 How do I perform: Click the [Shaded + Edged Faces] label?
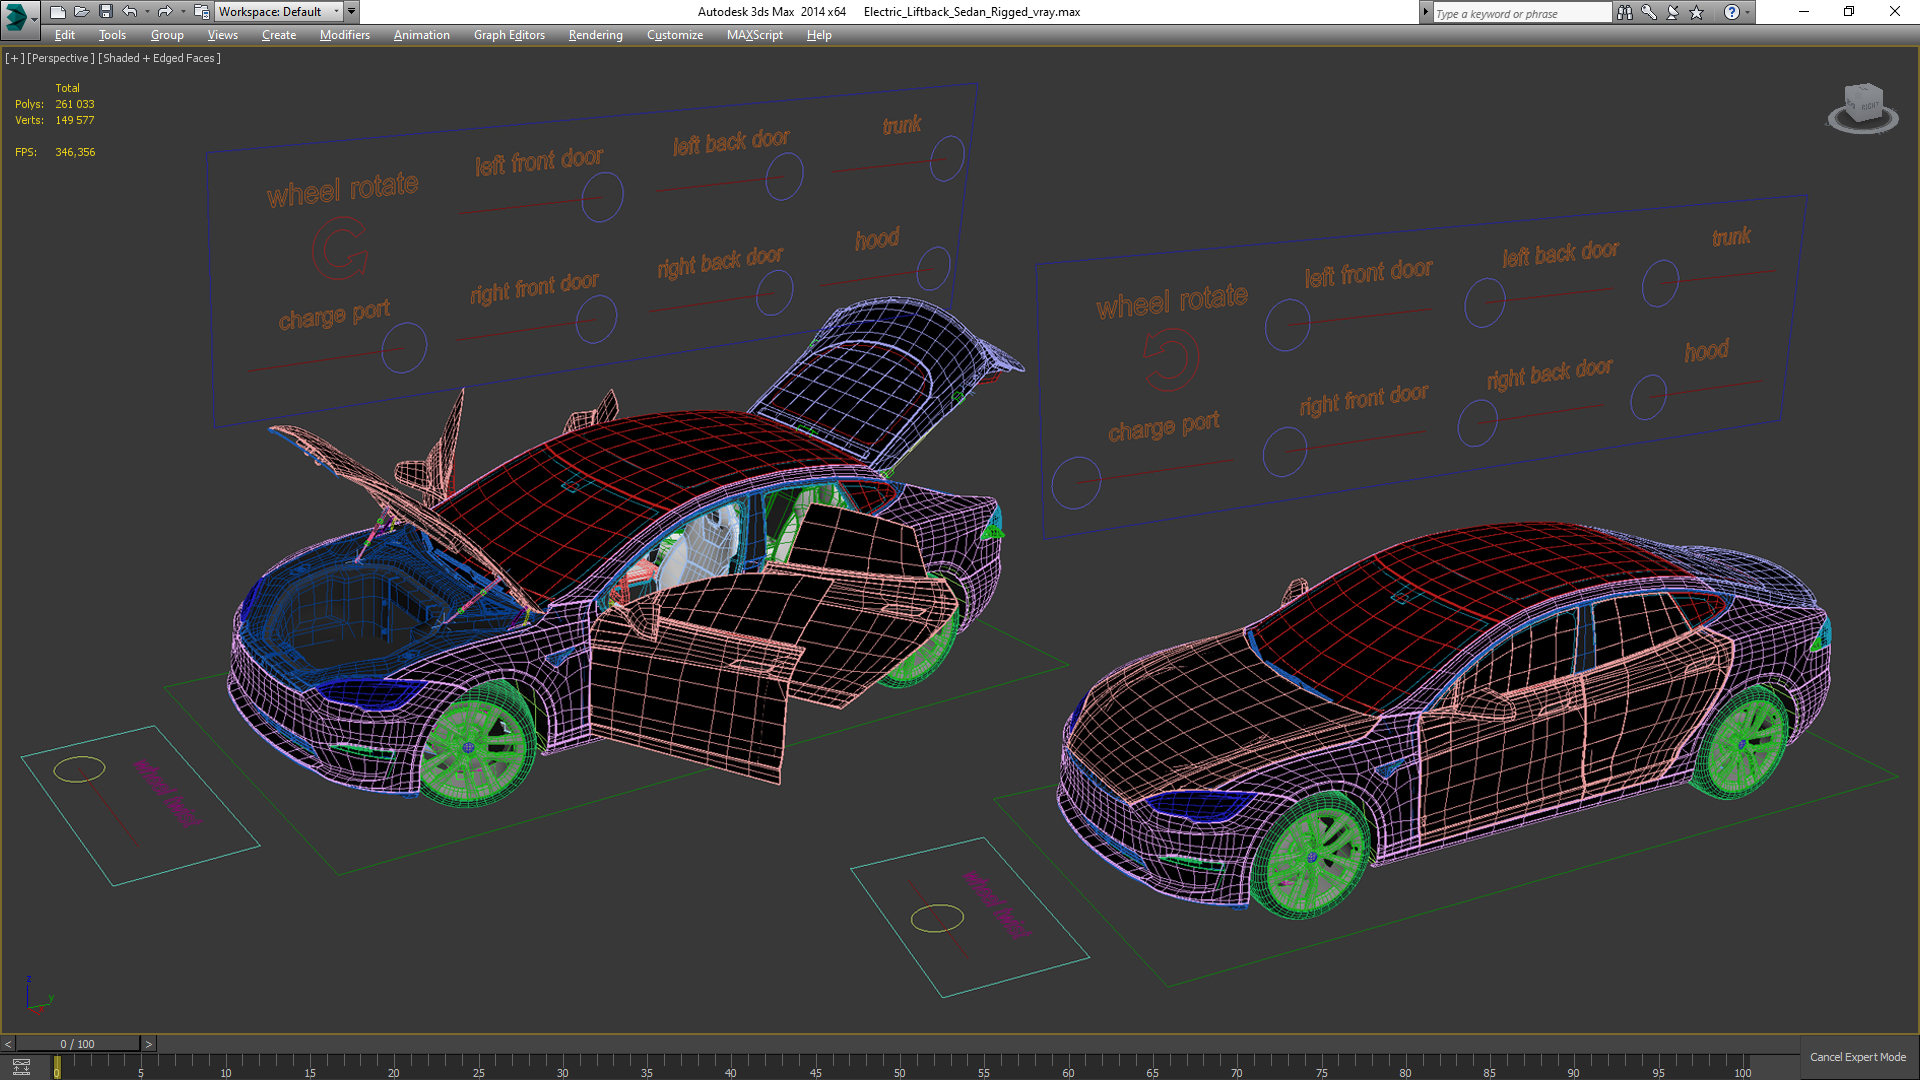tap(159, 58)
